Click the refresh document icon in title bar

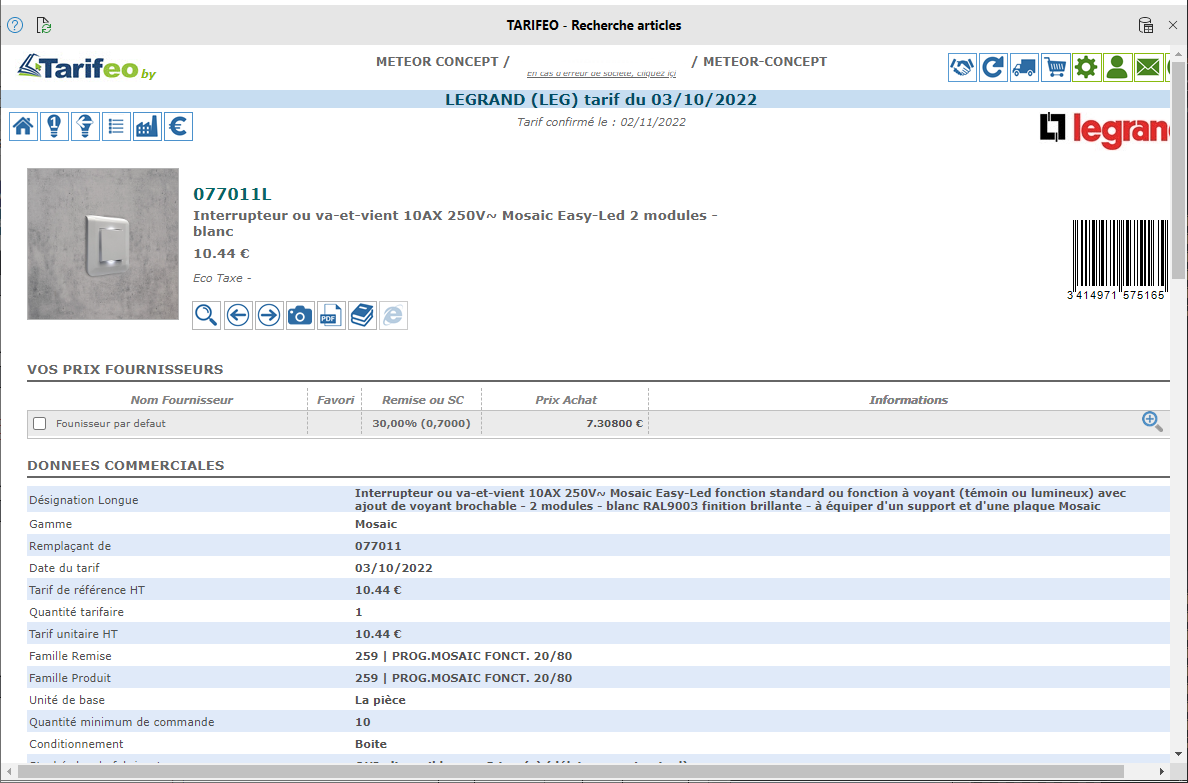pyautogui.click(x=44, y=25)
